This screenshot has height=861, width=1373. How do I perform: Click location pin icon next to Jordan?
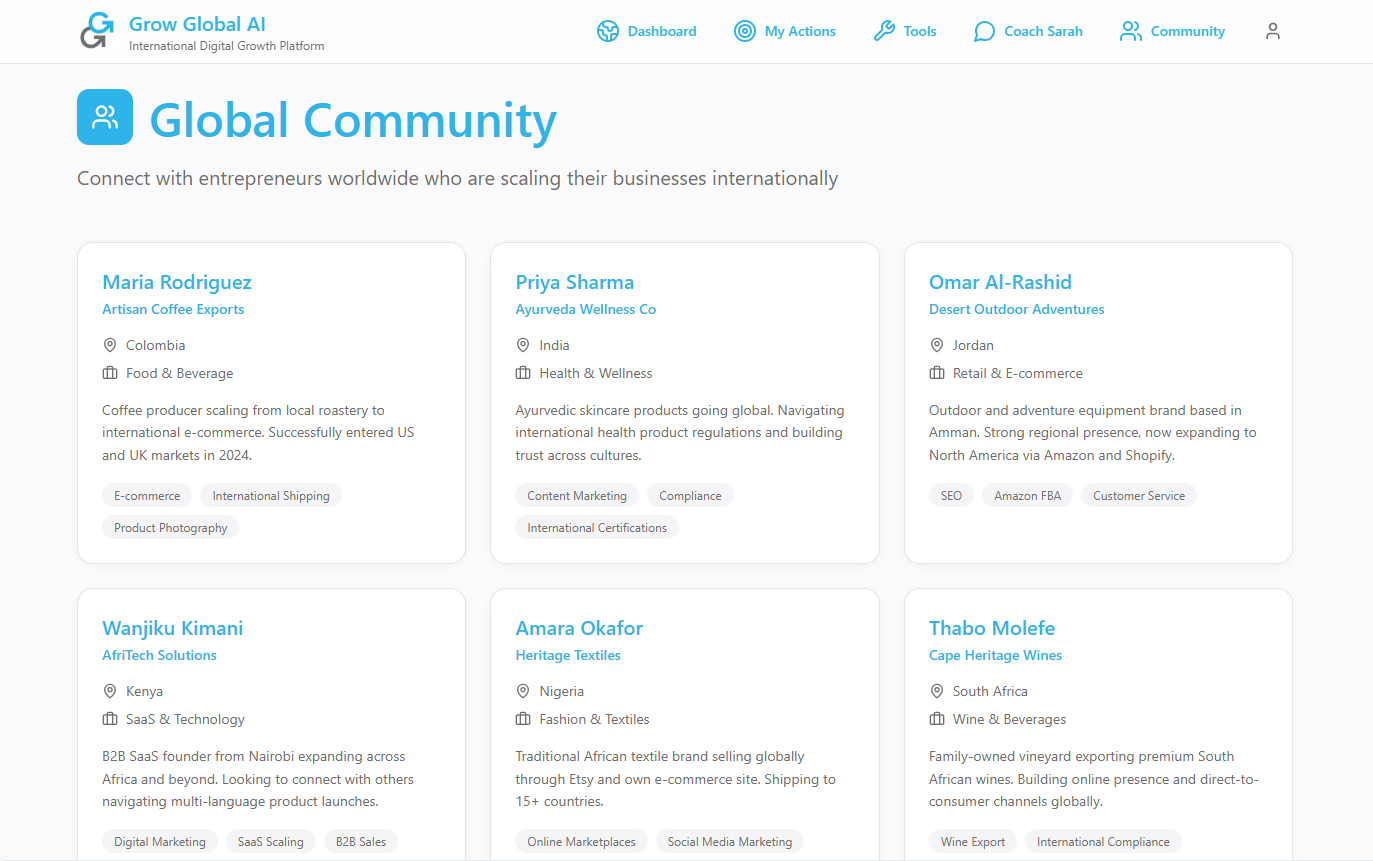point(937,345)
